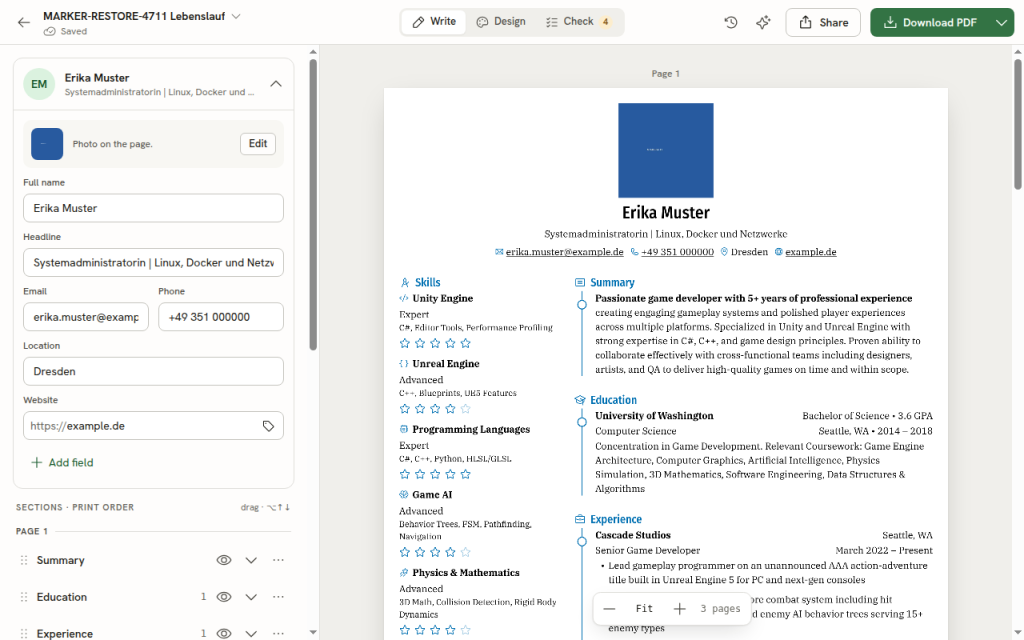This screenshot has height=640, width=1024.
Task: Click the +49 351 000000 phone link
Action: click(x=677, y=252)
